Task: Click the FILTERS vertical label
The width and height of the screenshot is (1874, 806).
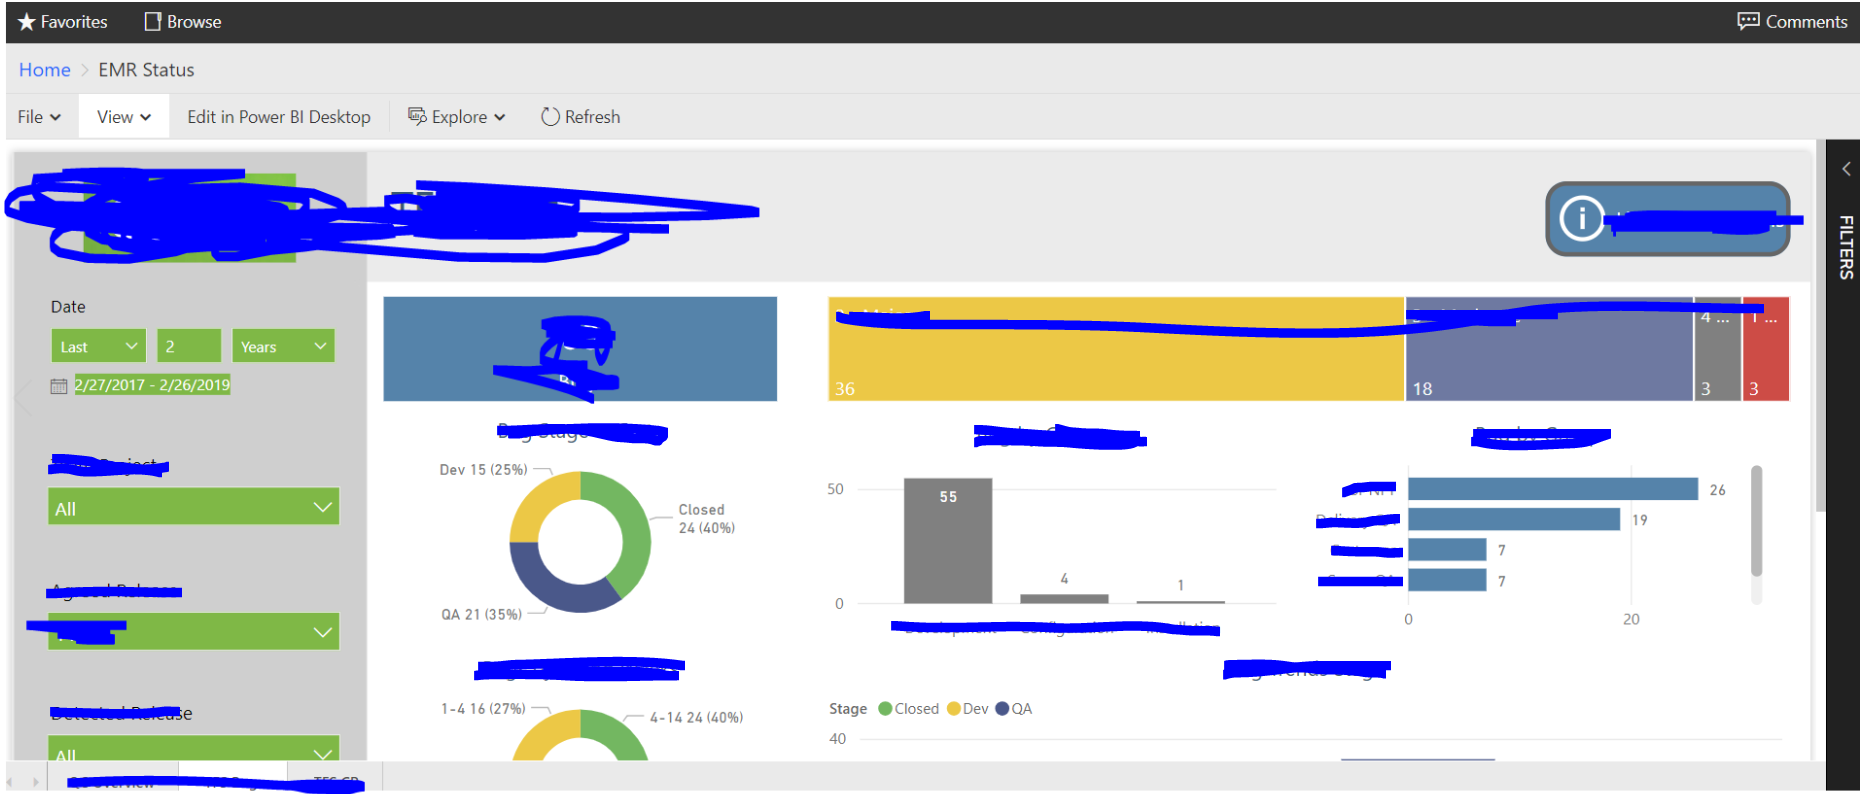Action: [x=1846, y=247]
